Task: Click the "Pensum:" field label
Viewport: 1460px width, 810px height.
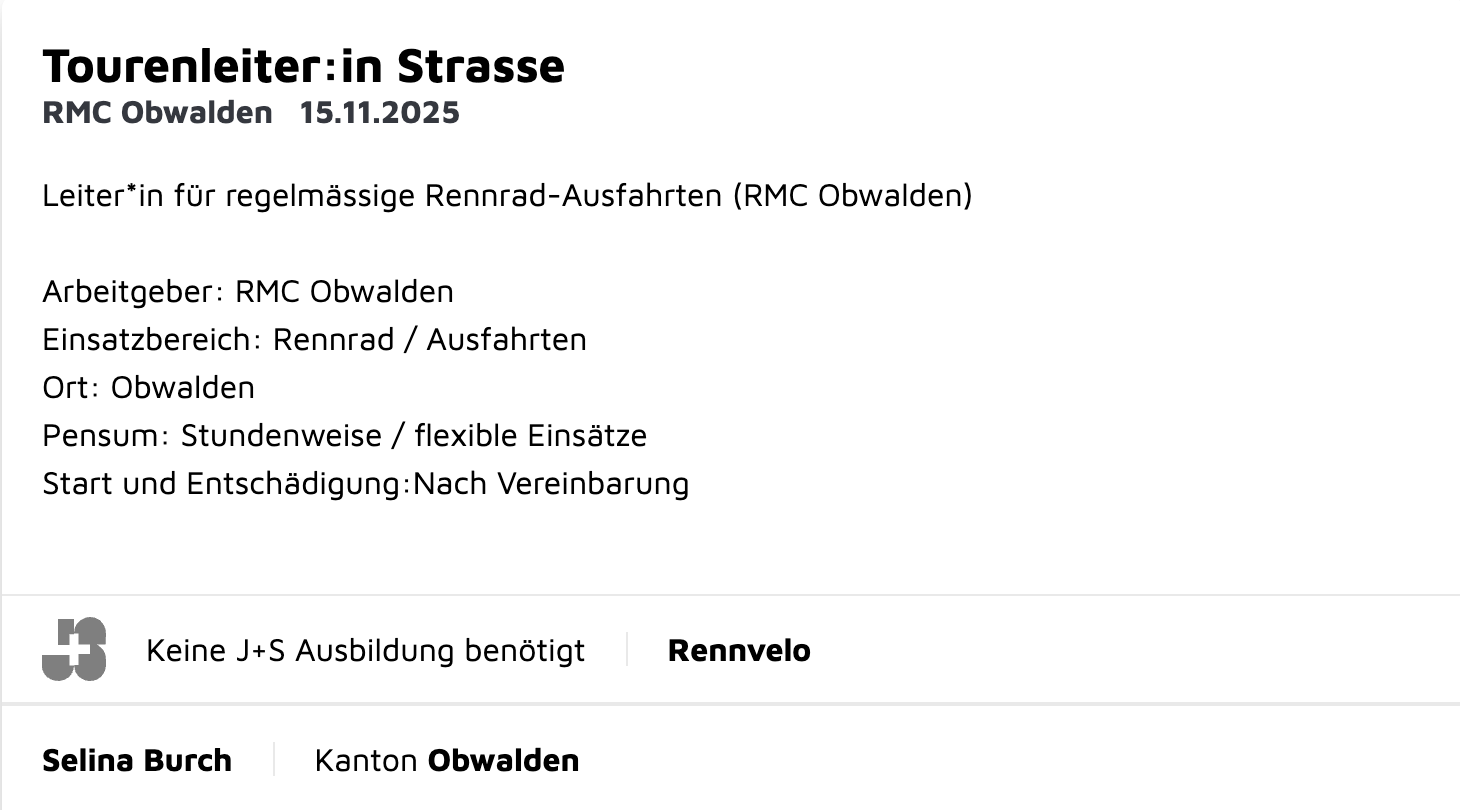Action: pyautogui.click(x=106, y=436)
